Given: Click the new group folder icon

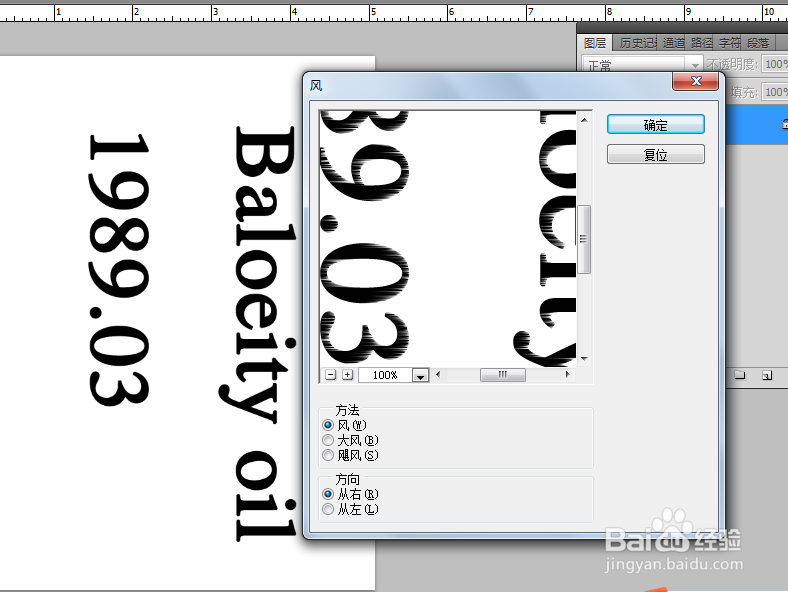Looking at the screenshot, I should tap(739, 375).
